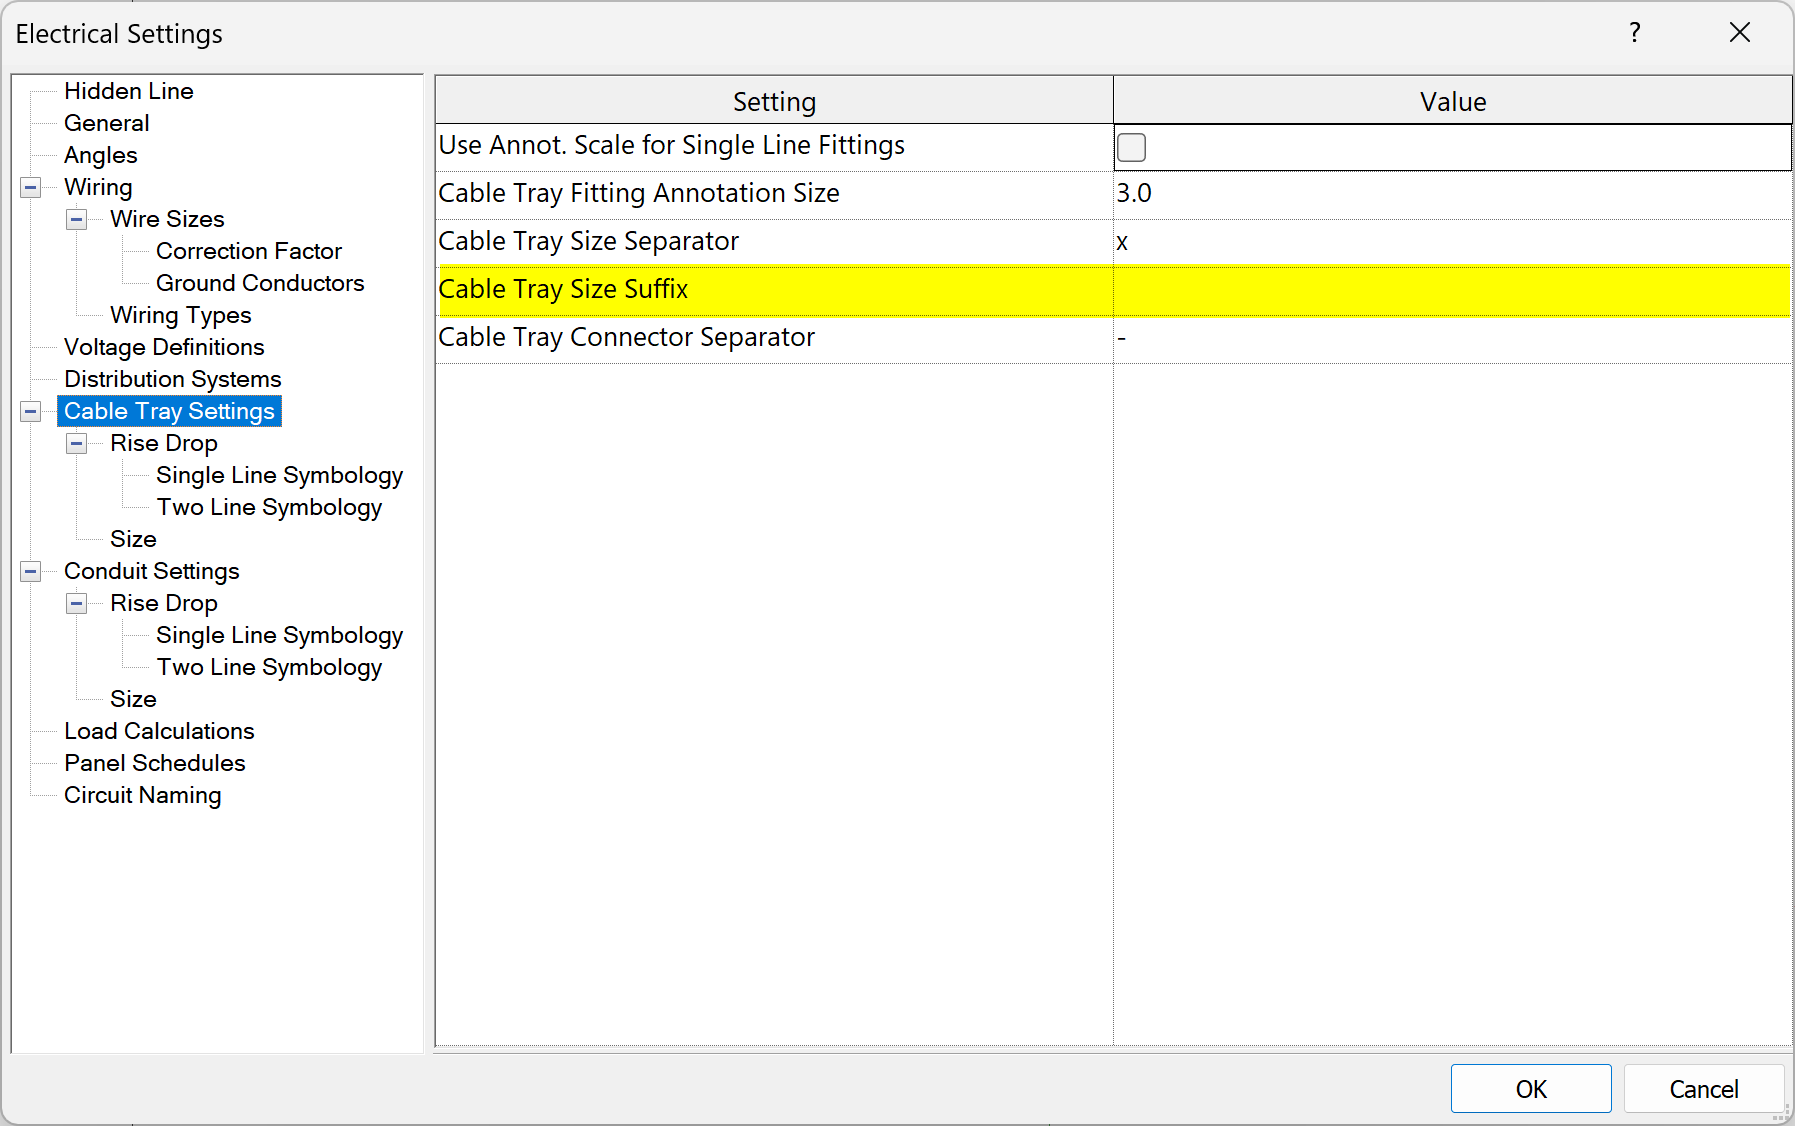The image size is (1795, 1126).
Task: Cancel the Electrical Settings dialog
Action: [x=1703, y=1089]
